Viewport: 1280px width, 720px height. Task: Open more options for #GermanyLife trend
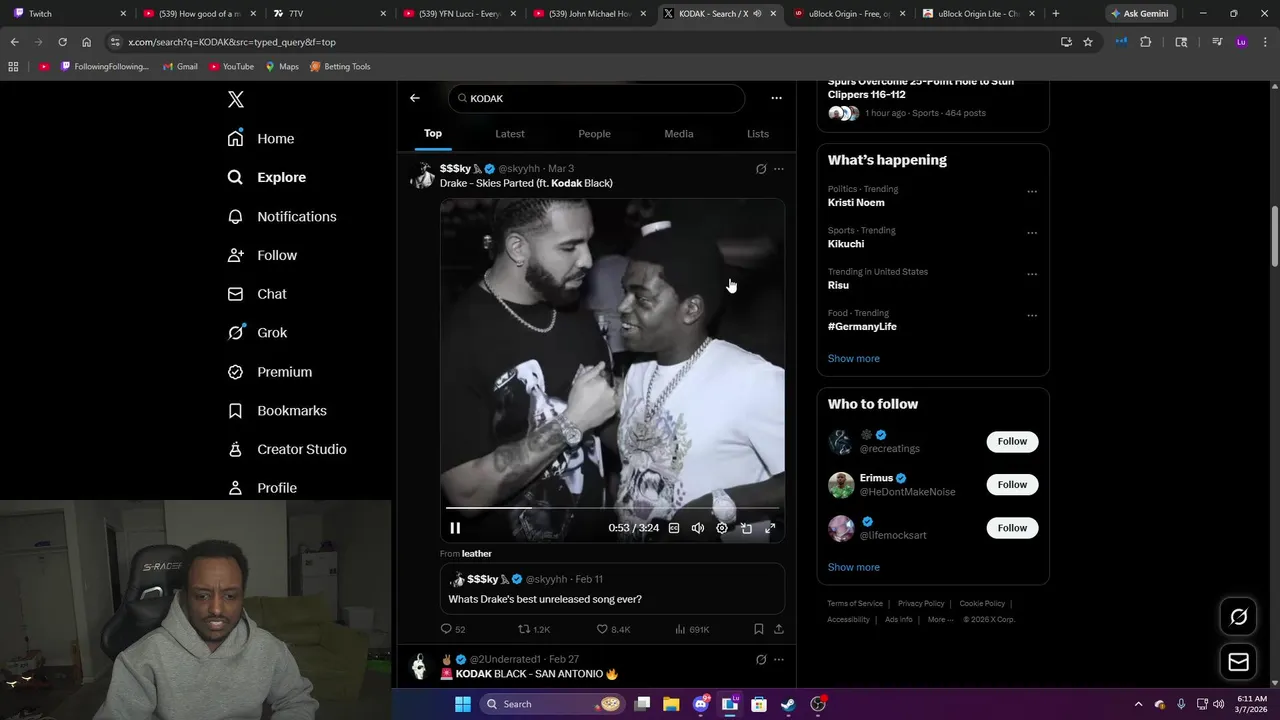1032,315
